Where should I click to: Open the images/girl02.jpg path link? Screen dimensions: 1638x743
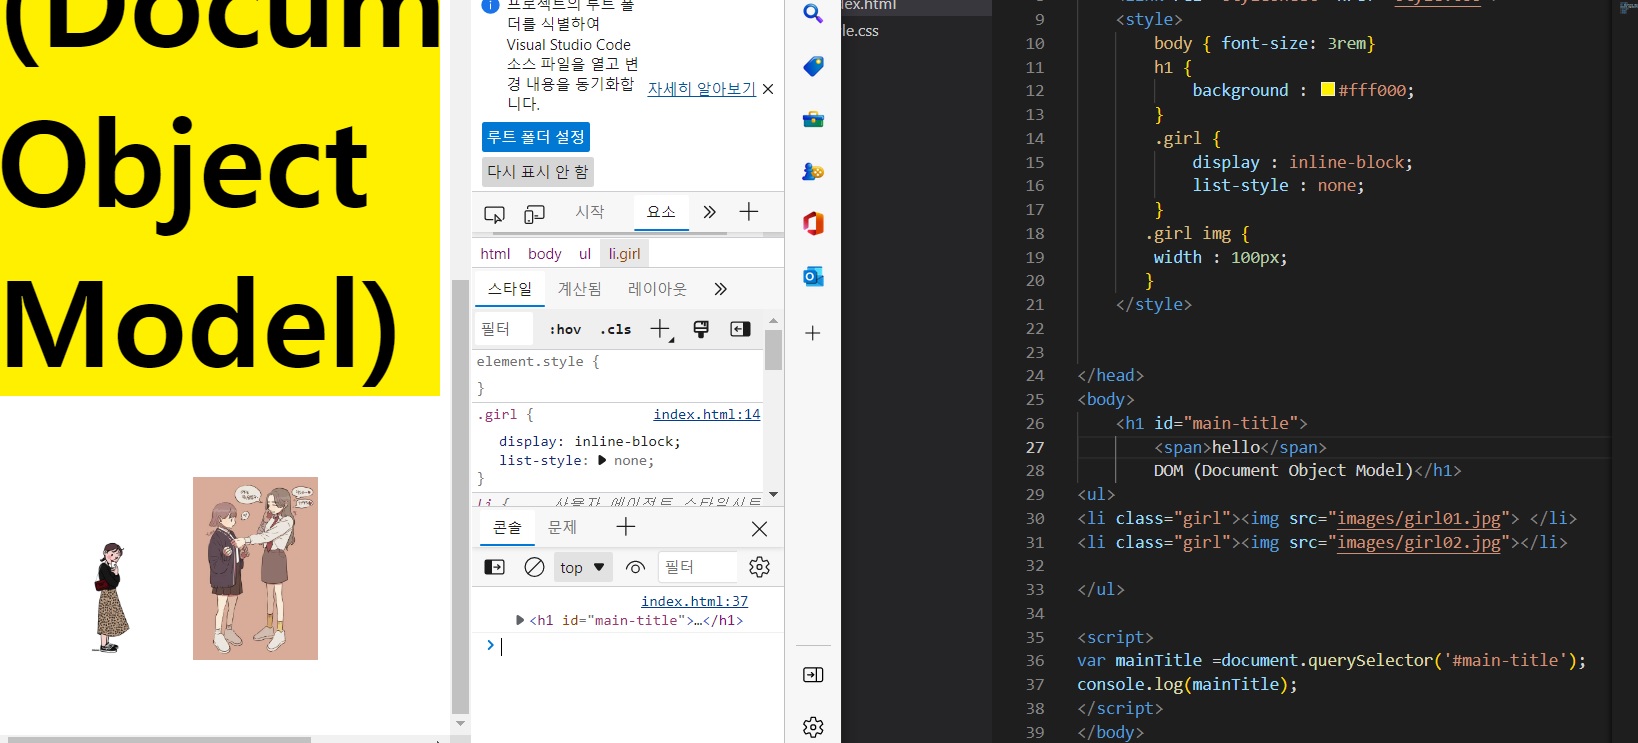1419,542
